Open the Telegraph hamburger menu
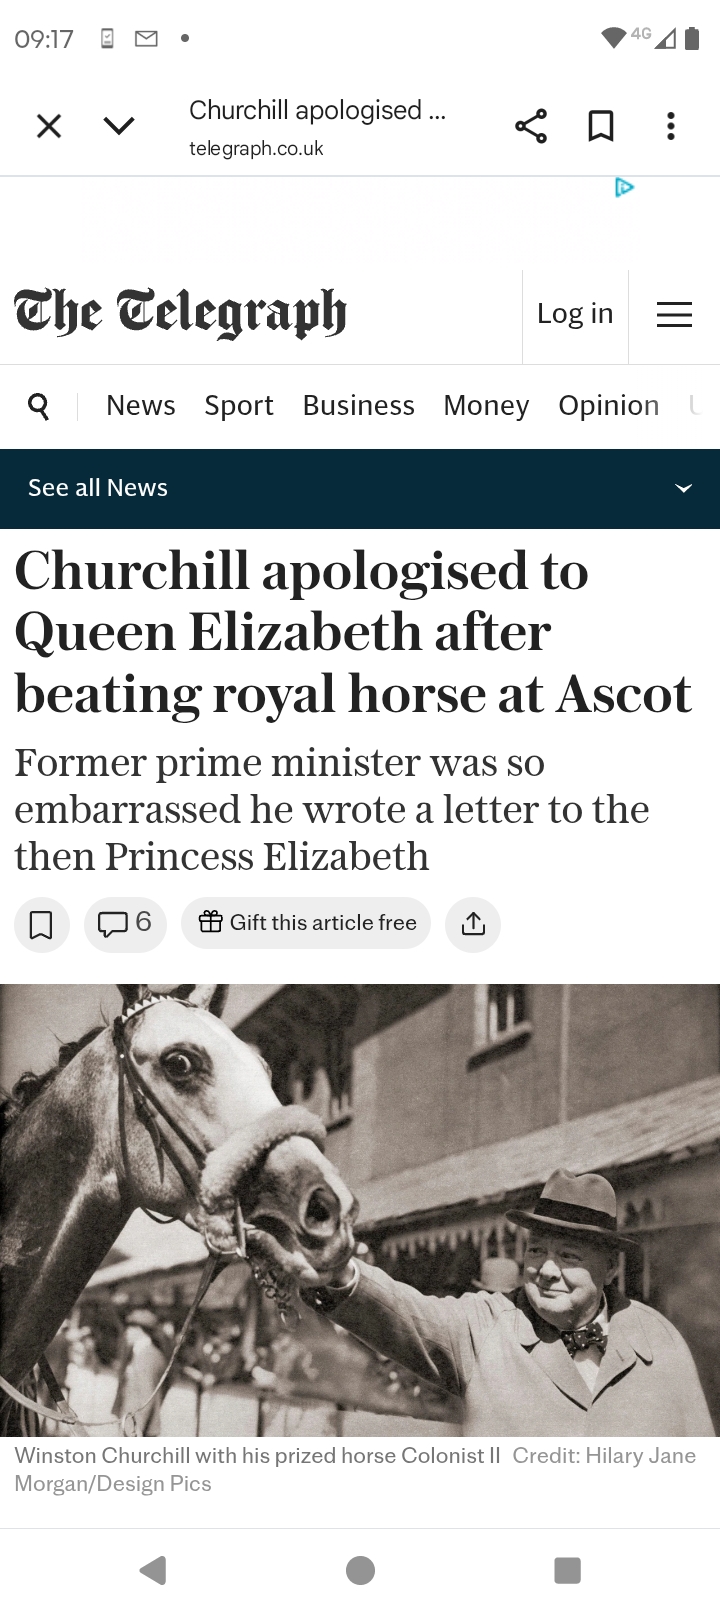The height and width of the screenshot is (1612, 720). coord(674,315)
